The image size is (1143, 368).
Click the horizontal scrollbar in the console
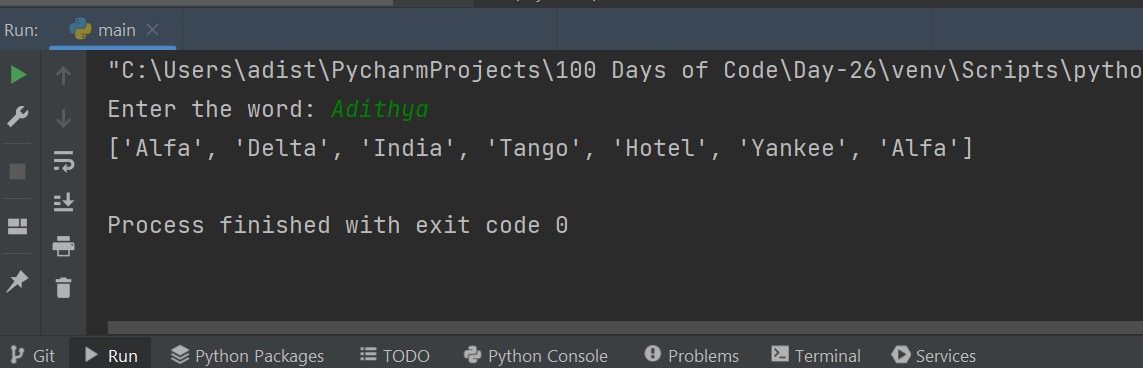point(625,328)
